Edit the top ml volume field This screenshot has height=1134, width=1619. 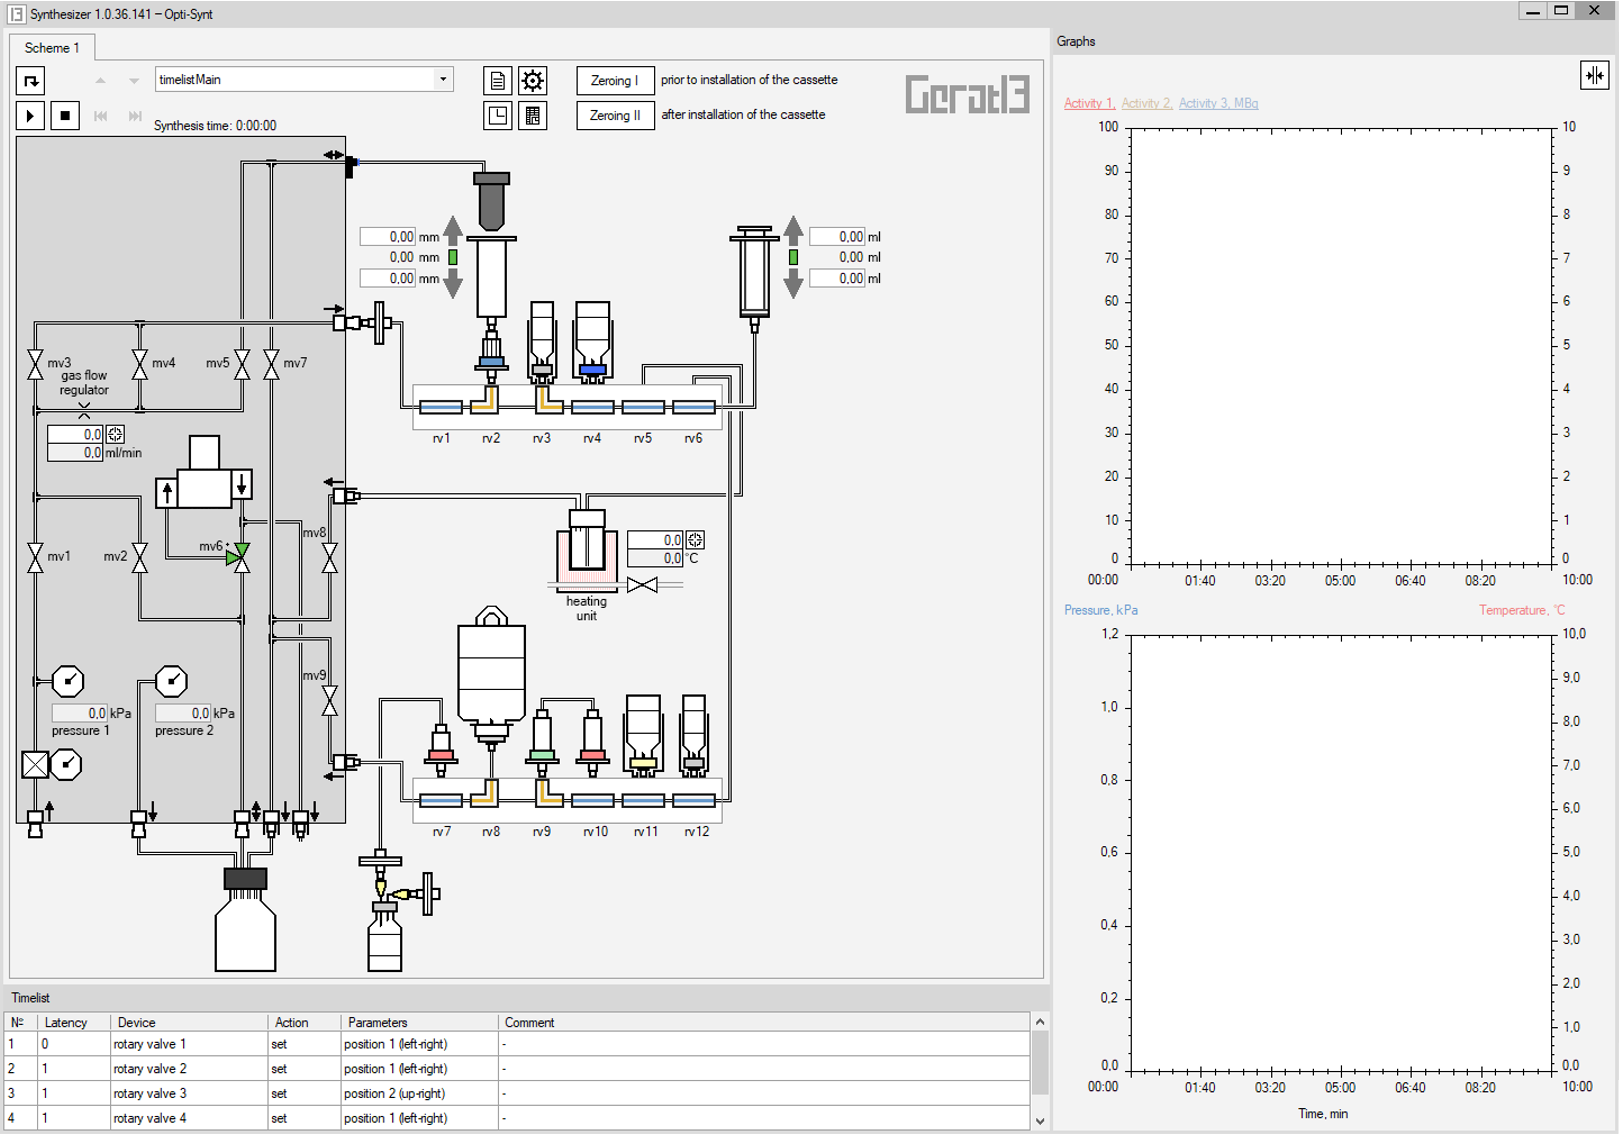coord(837,237)
